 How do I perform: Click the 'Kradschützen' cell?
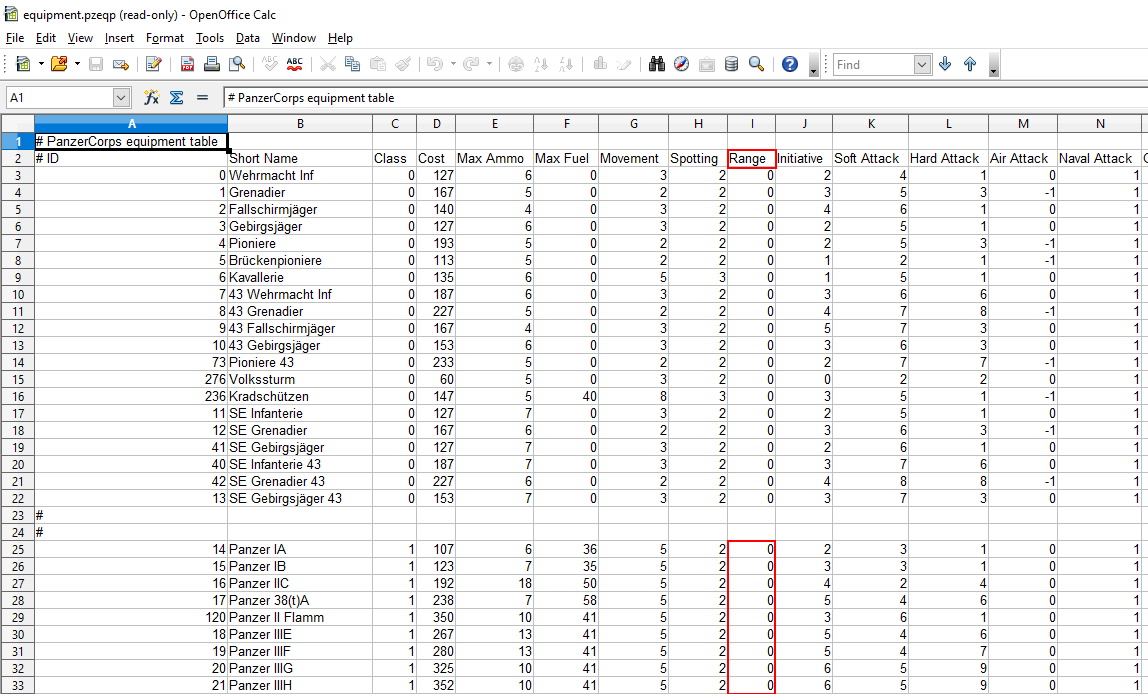tap(300, 396)
